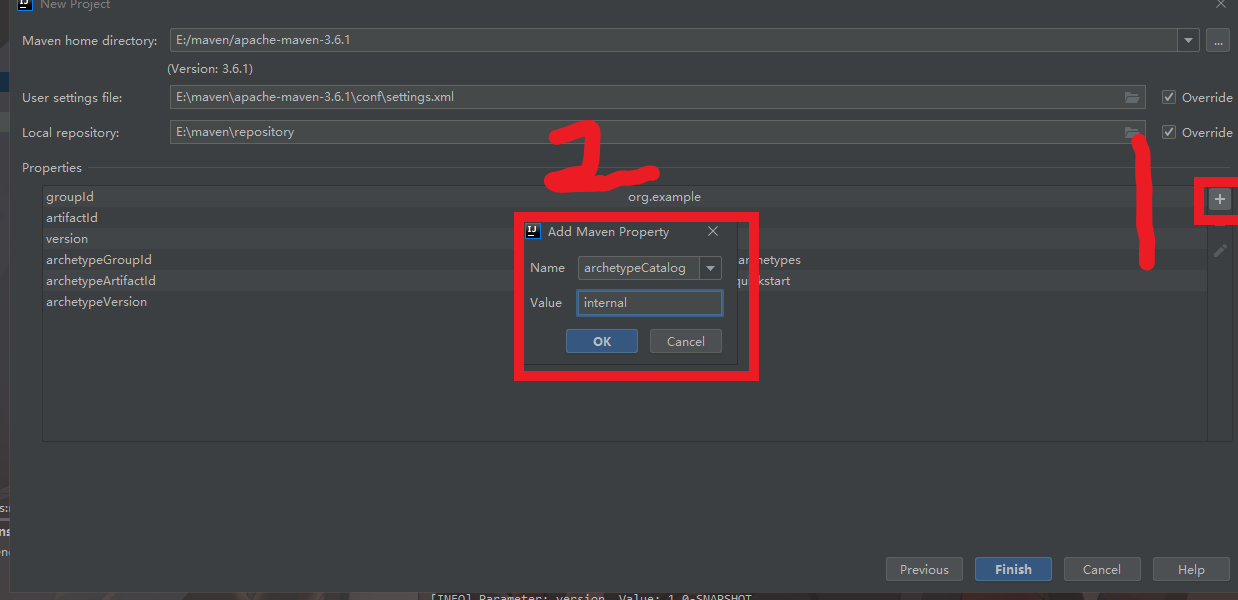Click the Value field containing internal
This screenshot has width=1238, height=600.
[650, 303]
